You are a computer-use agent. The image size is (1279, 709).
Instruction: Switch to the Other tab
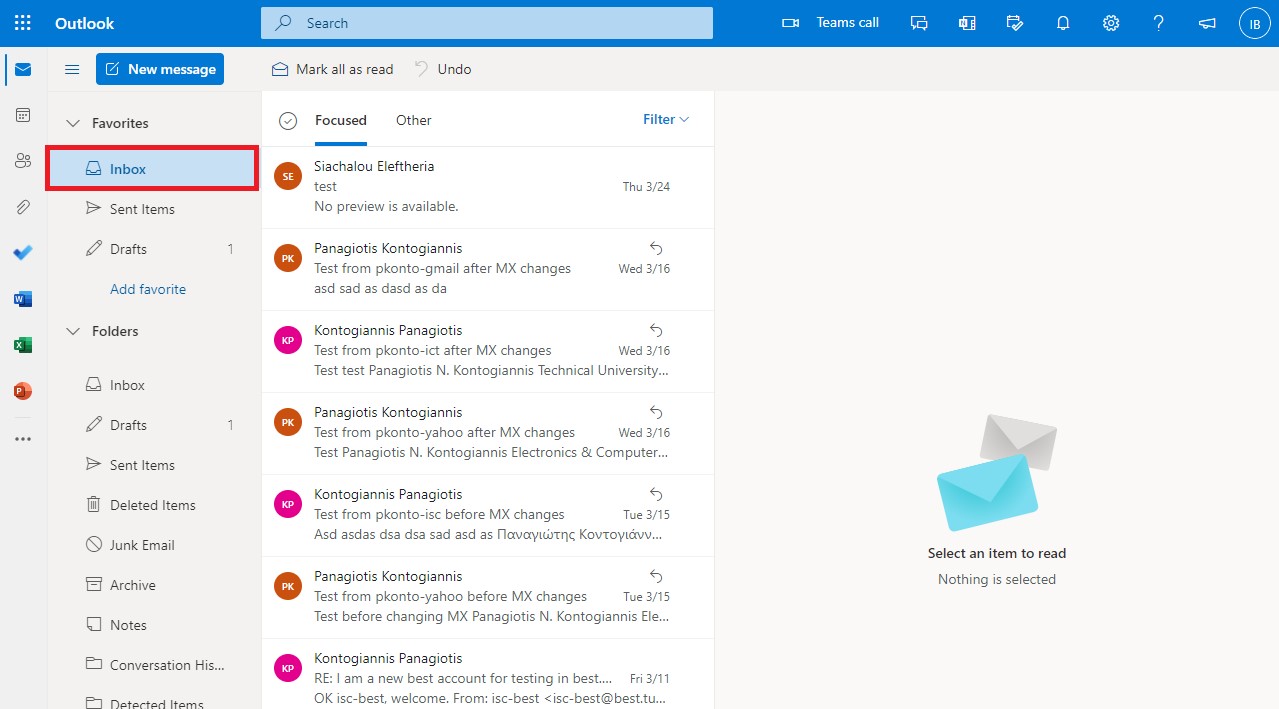(x=413, y=120)
